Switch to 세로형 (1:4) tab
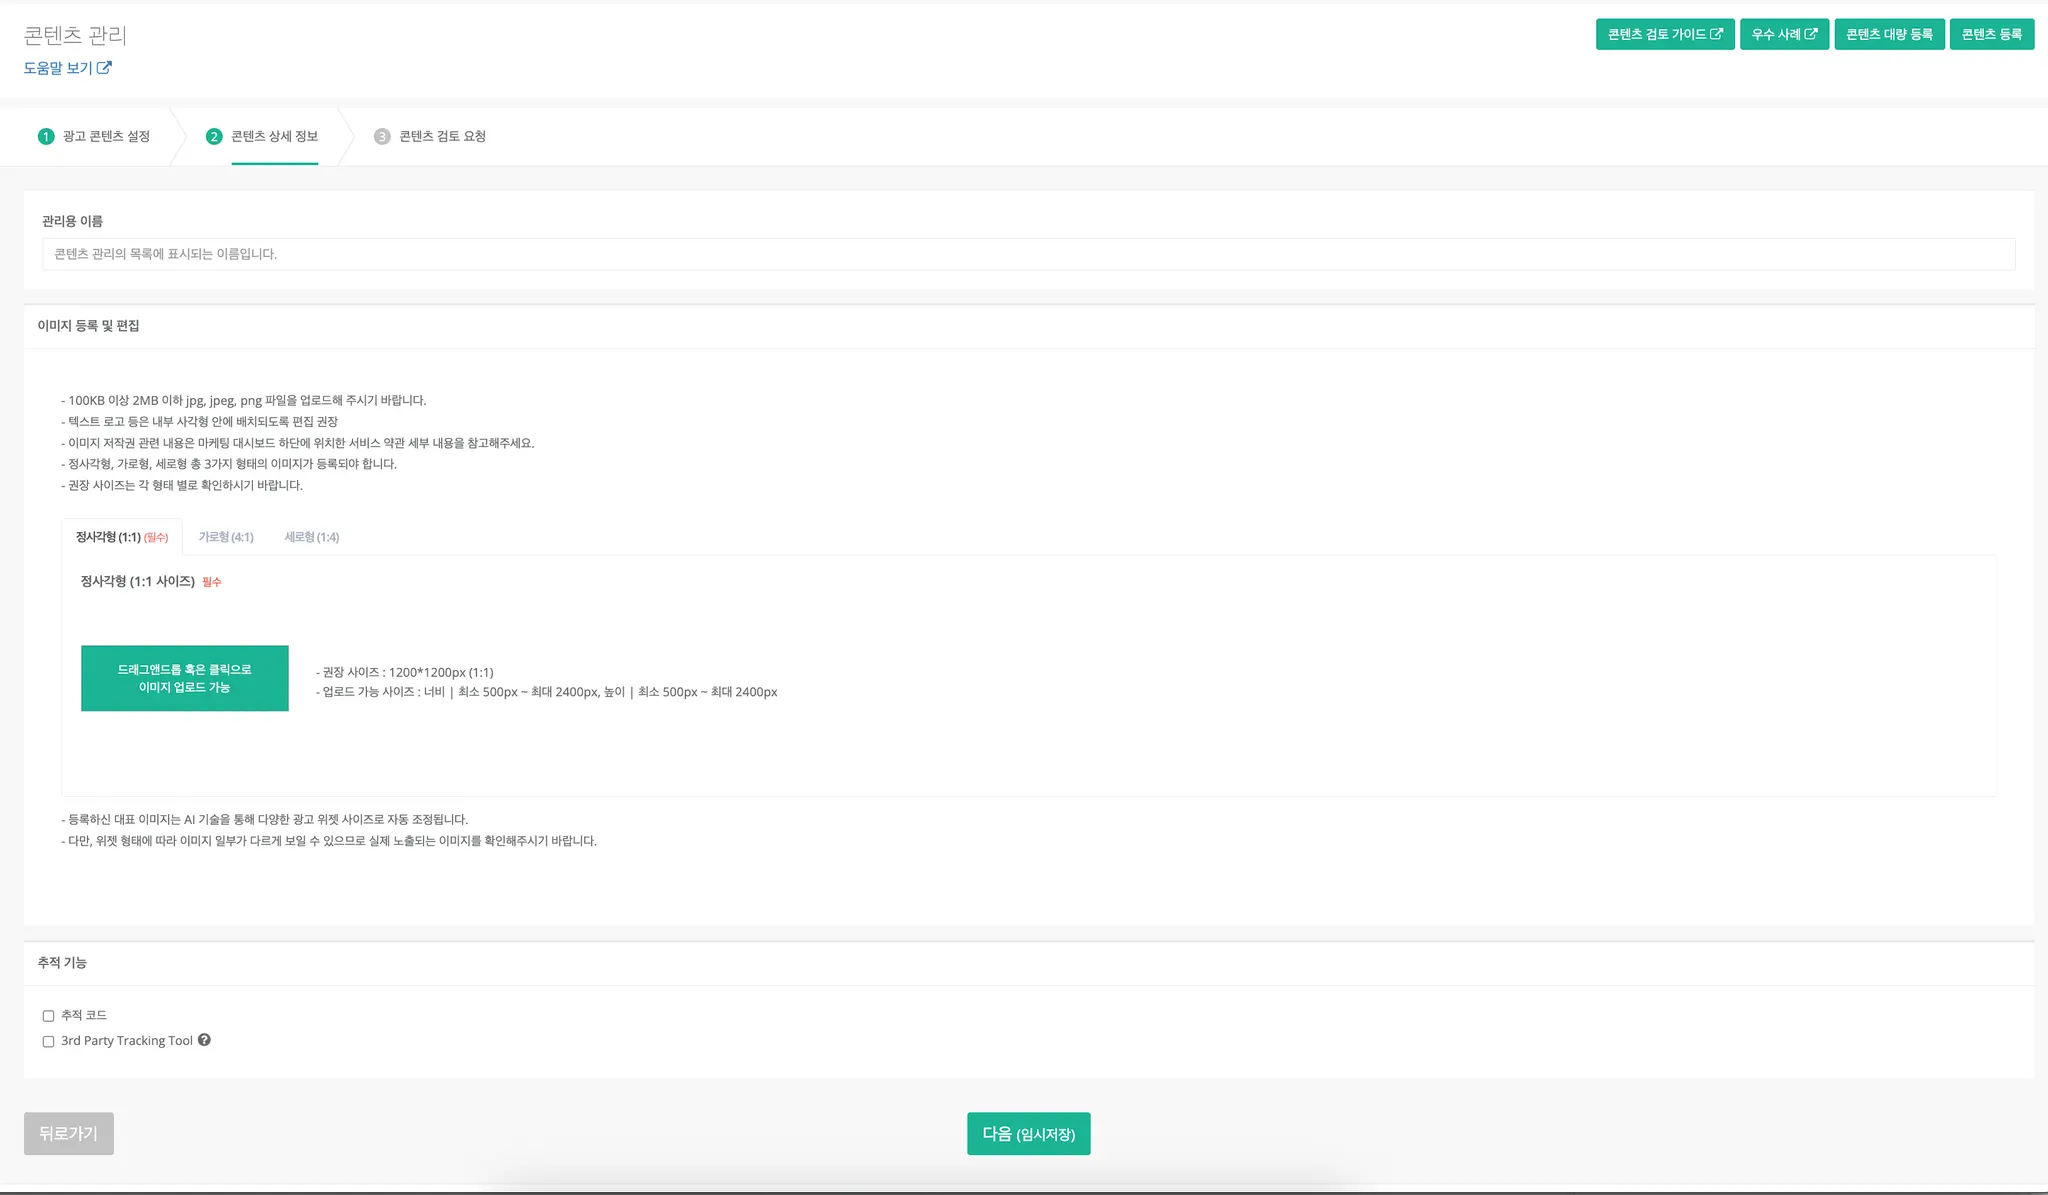 pyautogui.click(x=311, y=537)
